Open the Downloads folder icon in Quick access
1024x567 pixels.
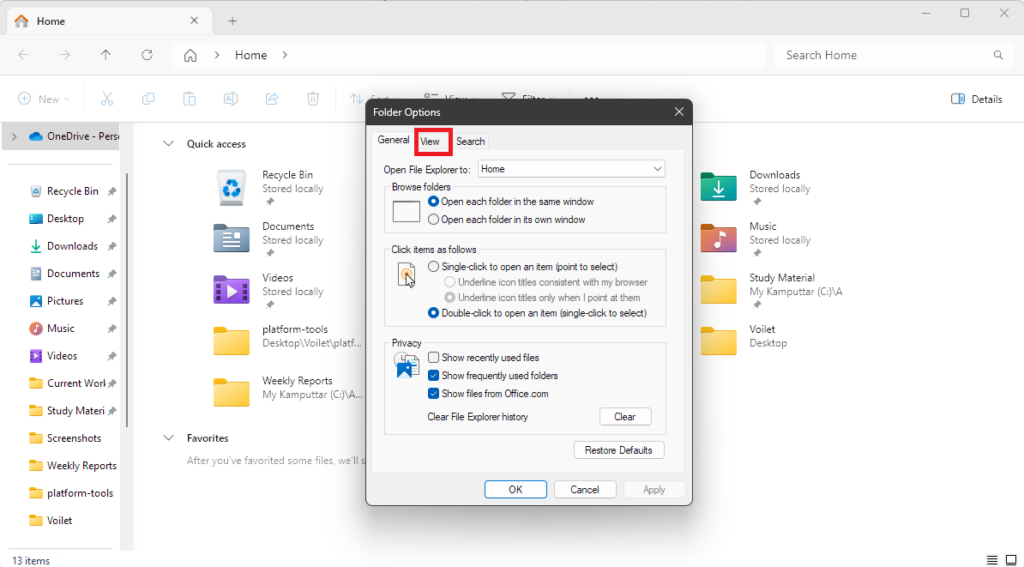pyautogui.click(x=718, y=185)
